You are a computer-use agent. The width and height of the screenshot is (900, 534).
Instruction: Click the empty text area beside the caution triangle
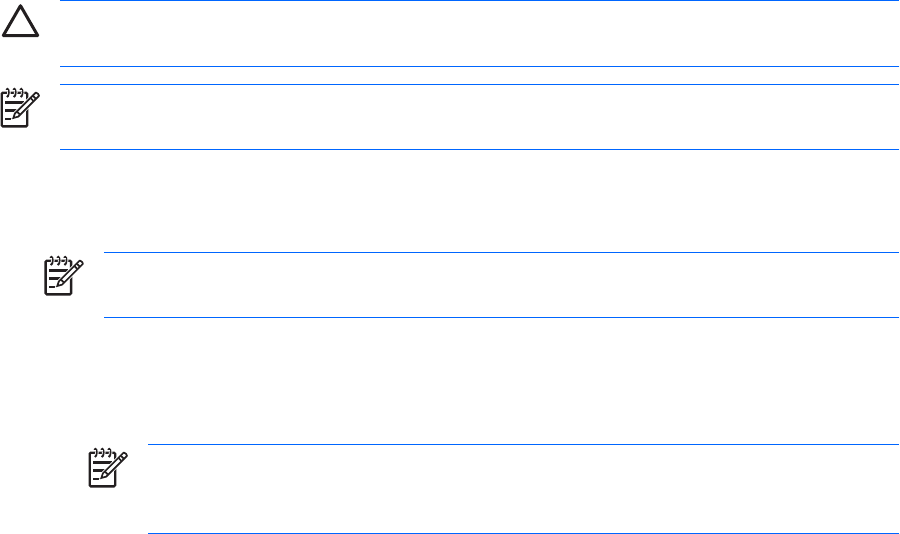(x=480, y=34)
